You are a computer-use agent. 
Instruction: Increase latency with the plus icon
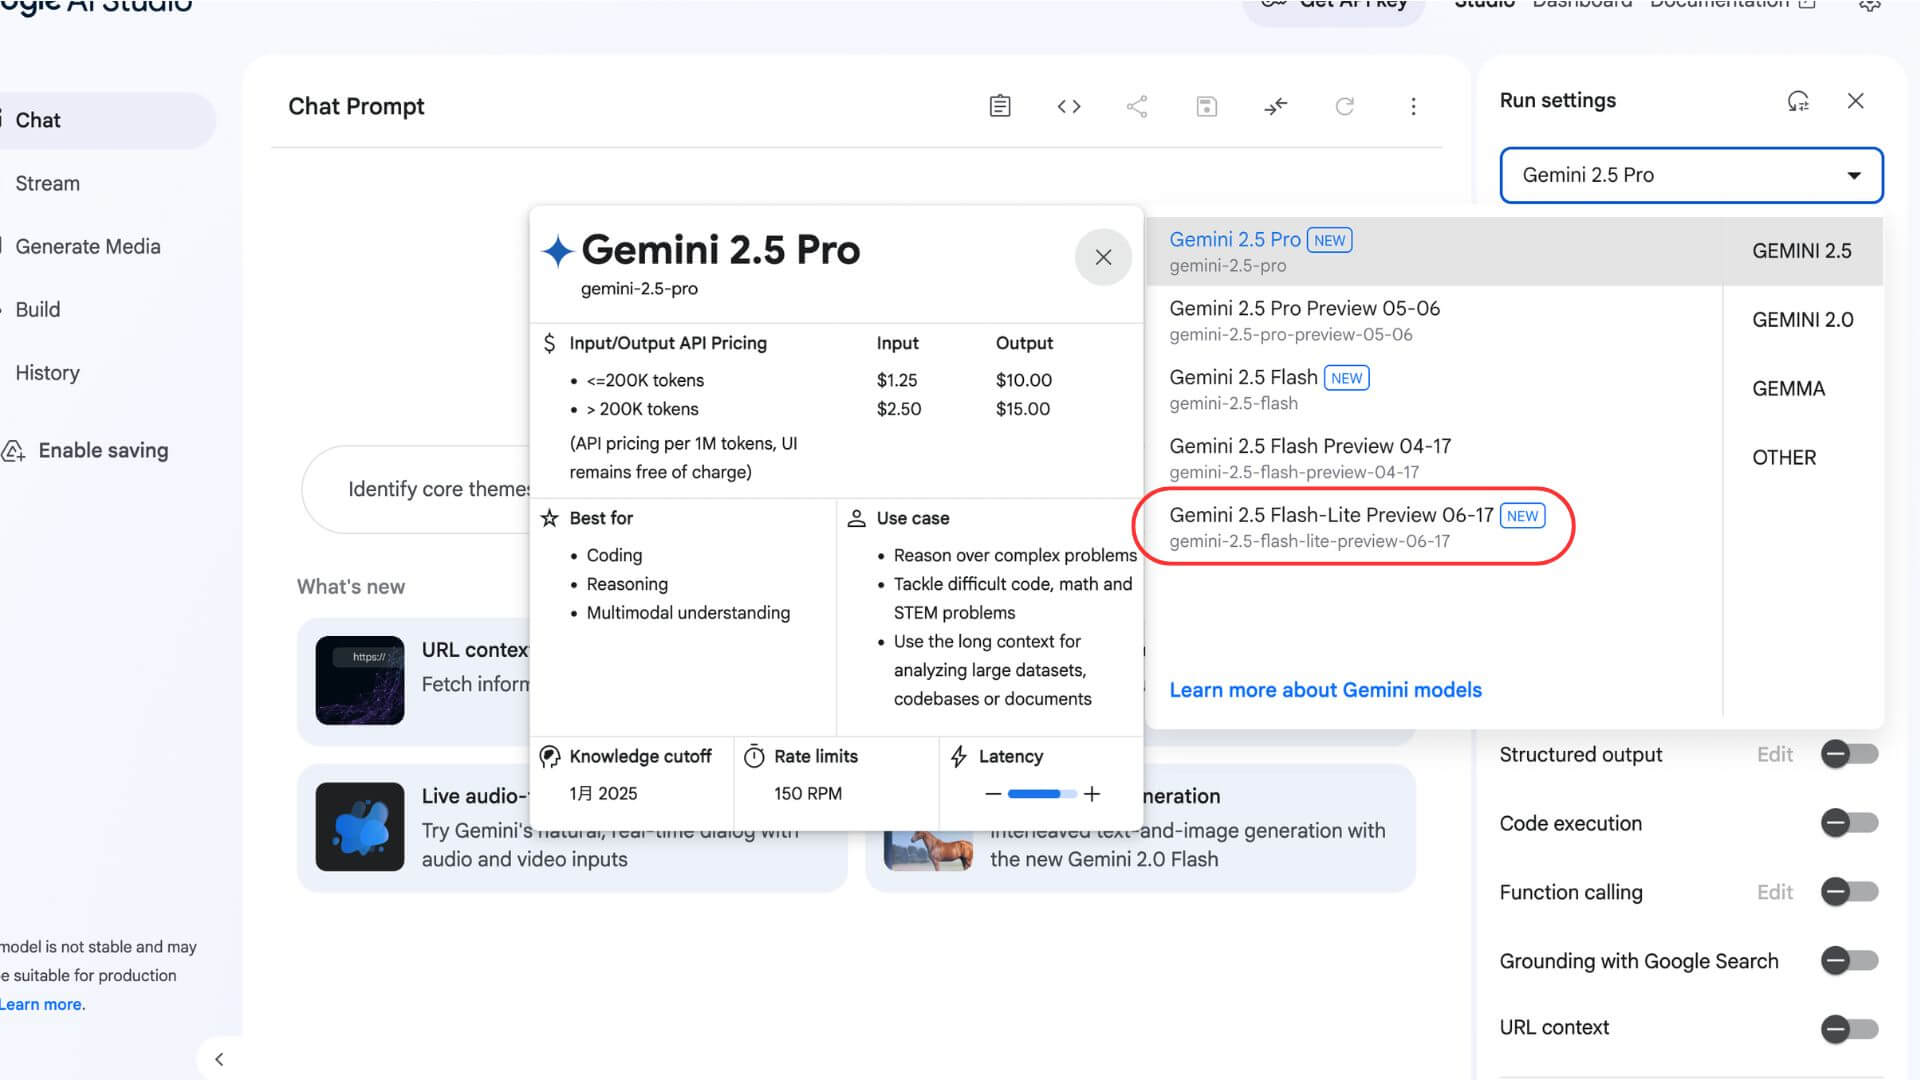1092,794
